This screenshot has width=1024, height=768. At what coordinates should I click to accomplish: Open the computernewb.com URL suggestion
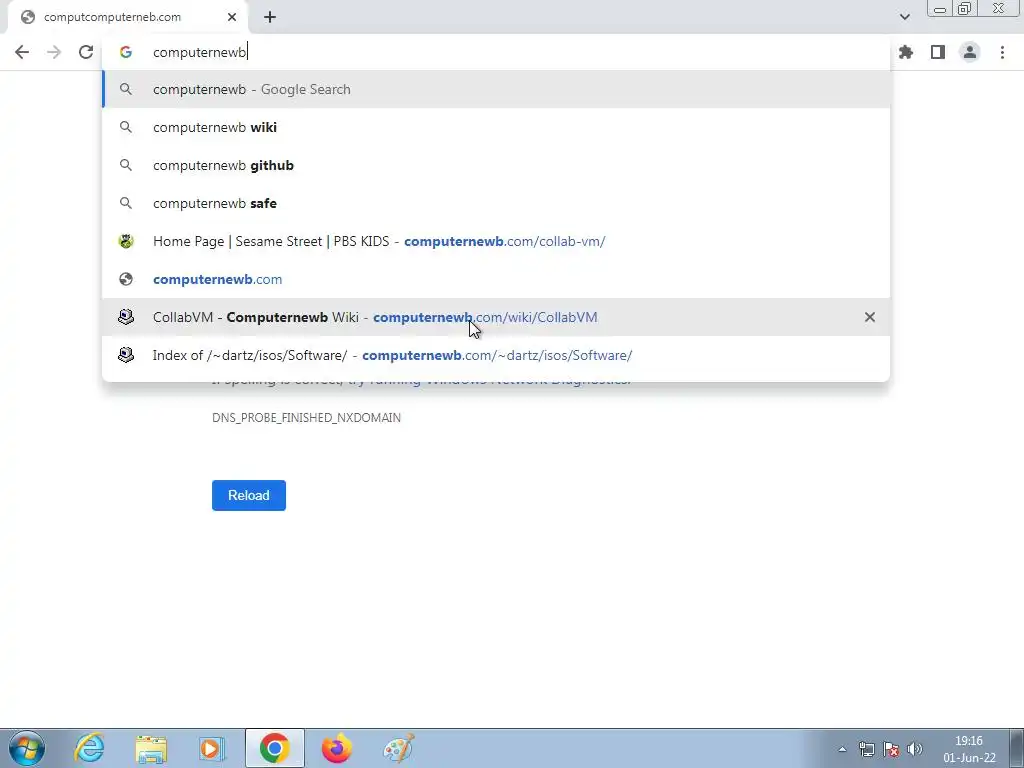point(496,279)
